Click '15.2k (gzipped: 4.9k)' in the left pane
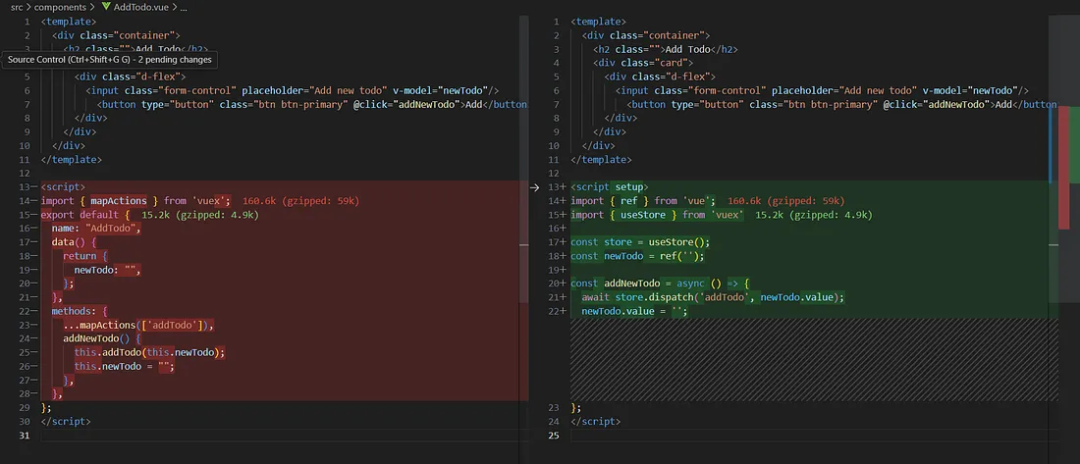Screen dimensions: 1080x464 click(x=200, y=214)
